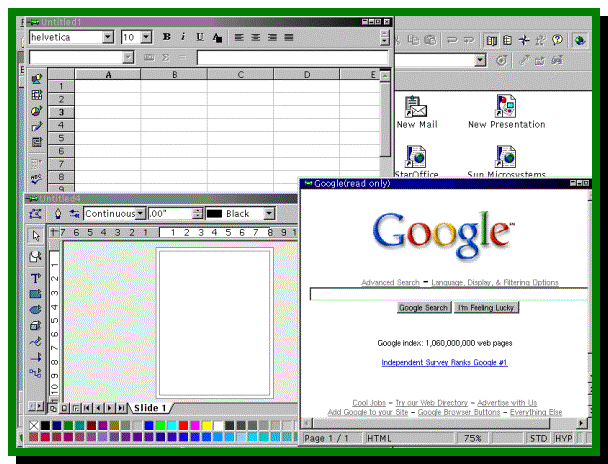The width and height of the screenshot is (608, 464).
Task: Click the Arrow Style icon
Action: [x=74, y=214]
